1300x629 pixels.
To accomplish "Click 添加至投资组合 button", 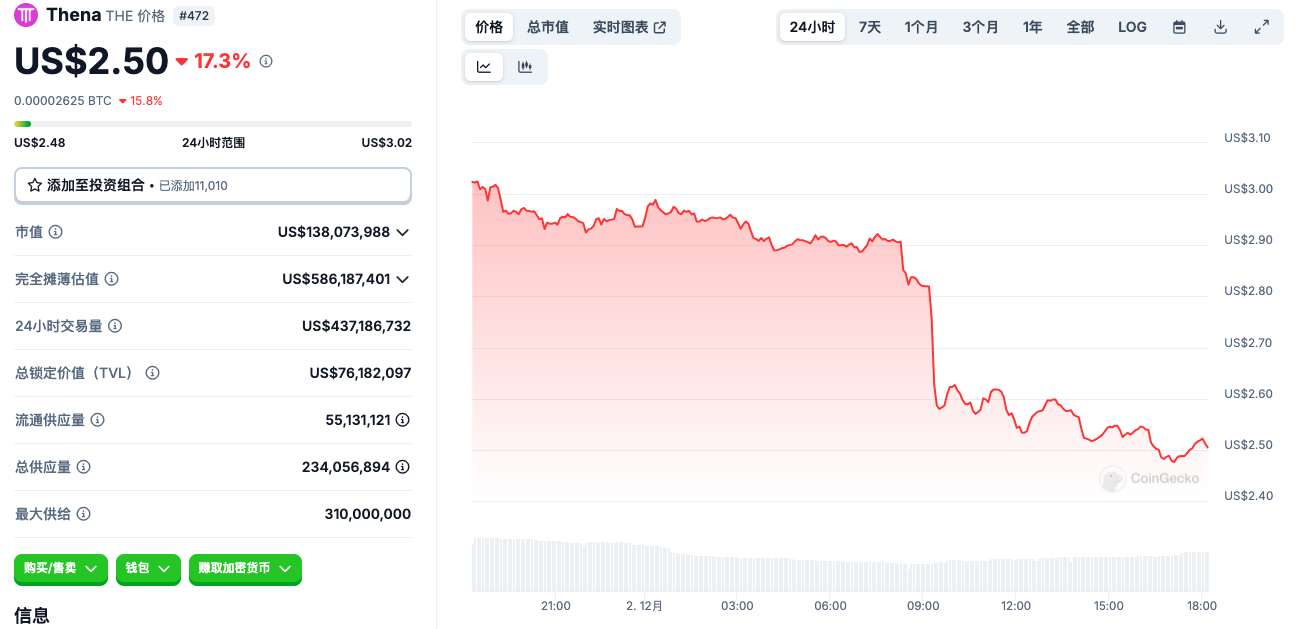I will pos(213,185).
